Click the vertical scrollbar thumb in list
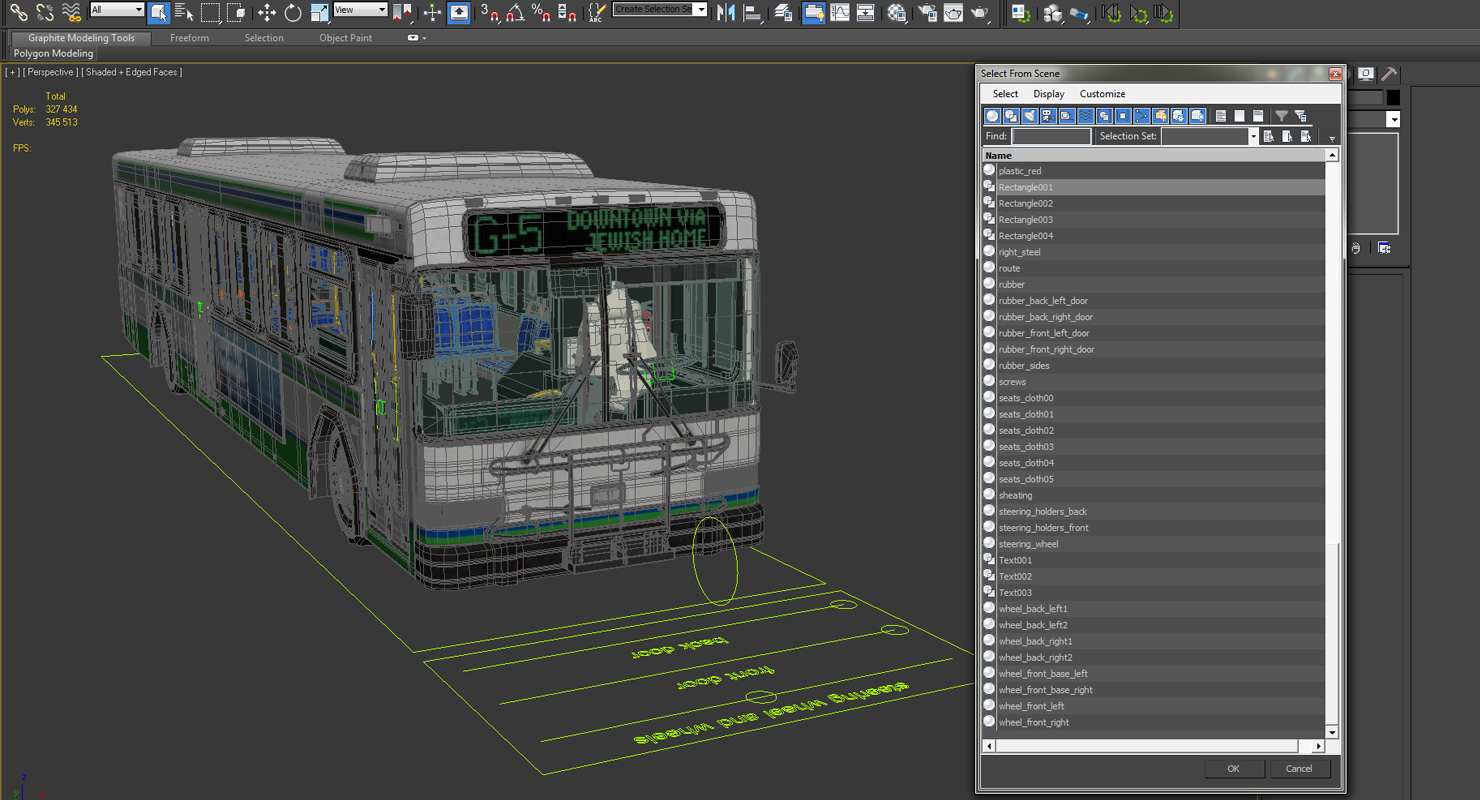The height and width of the screenshot is (800, 1480). 1332,635
